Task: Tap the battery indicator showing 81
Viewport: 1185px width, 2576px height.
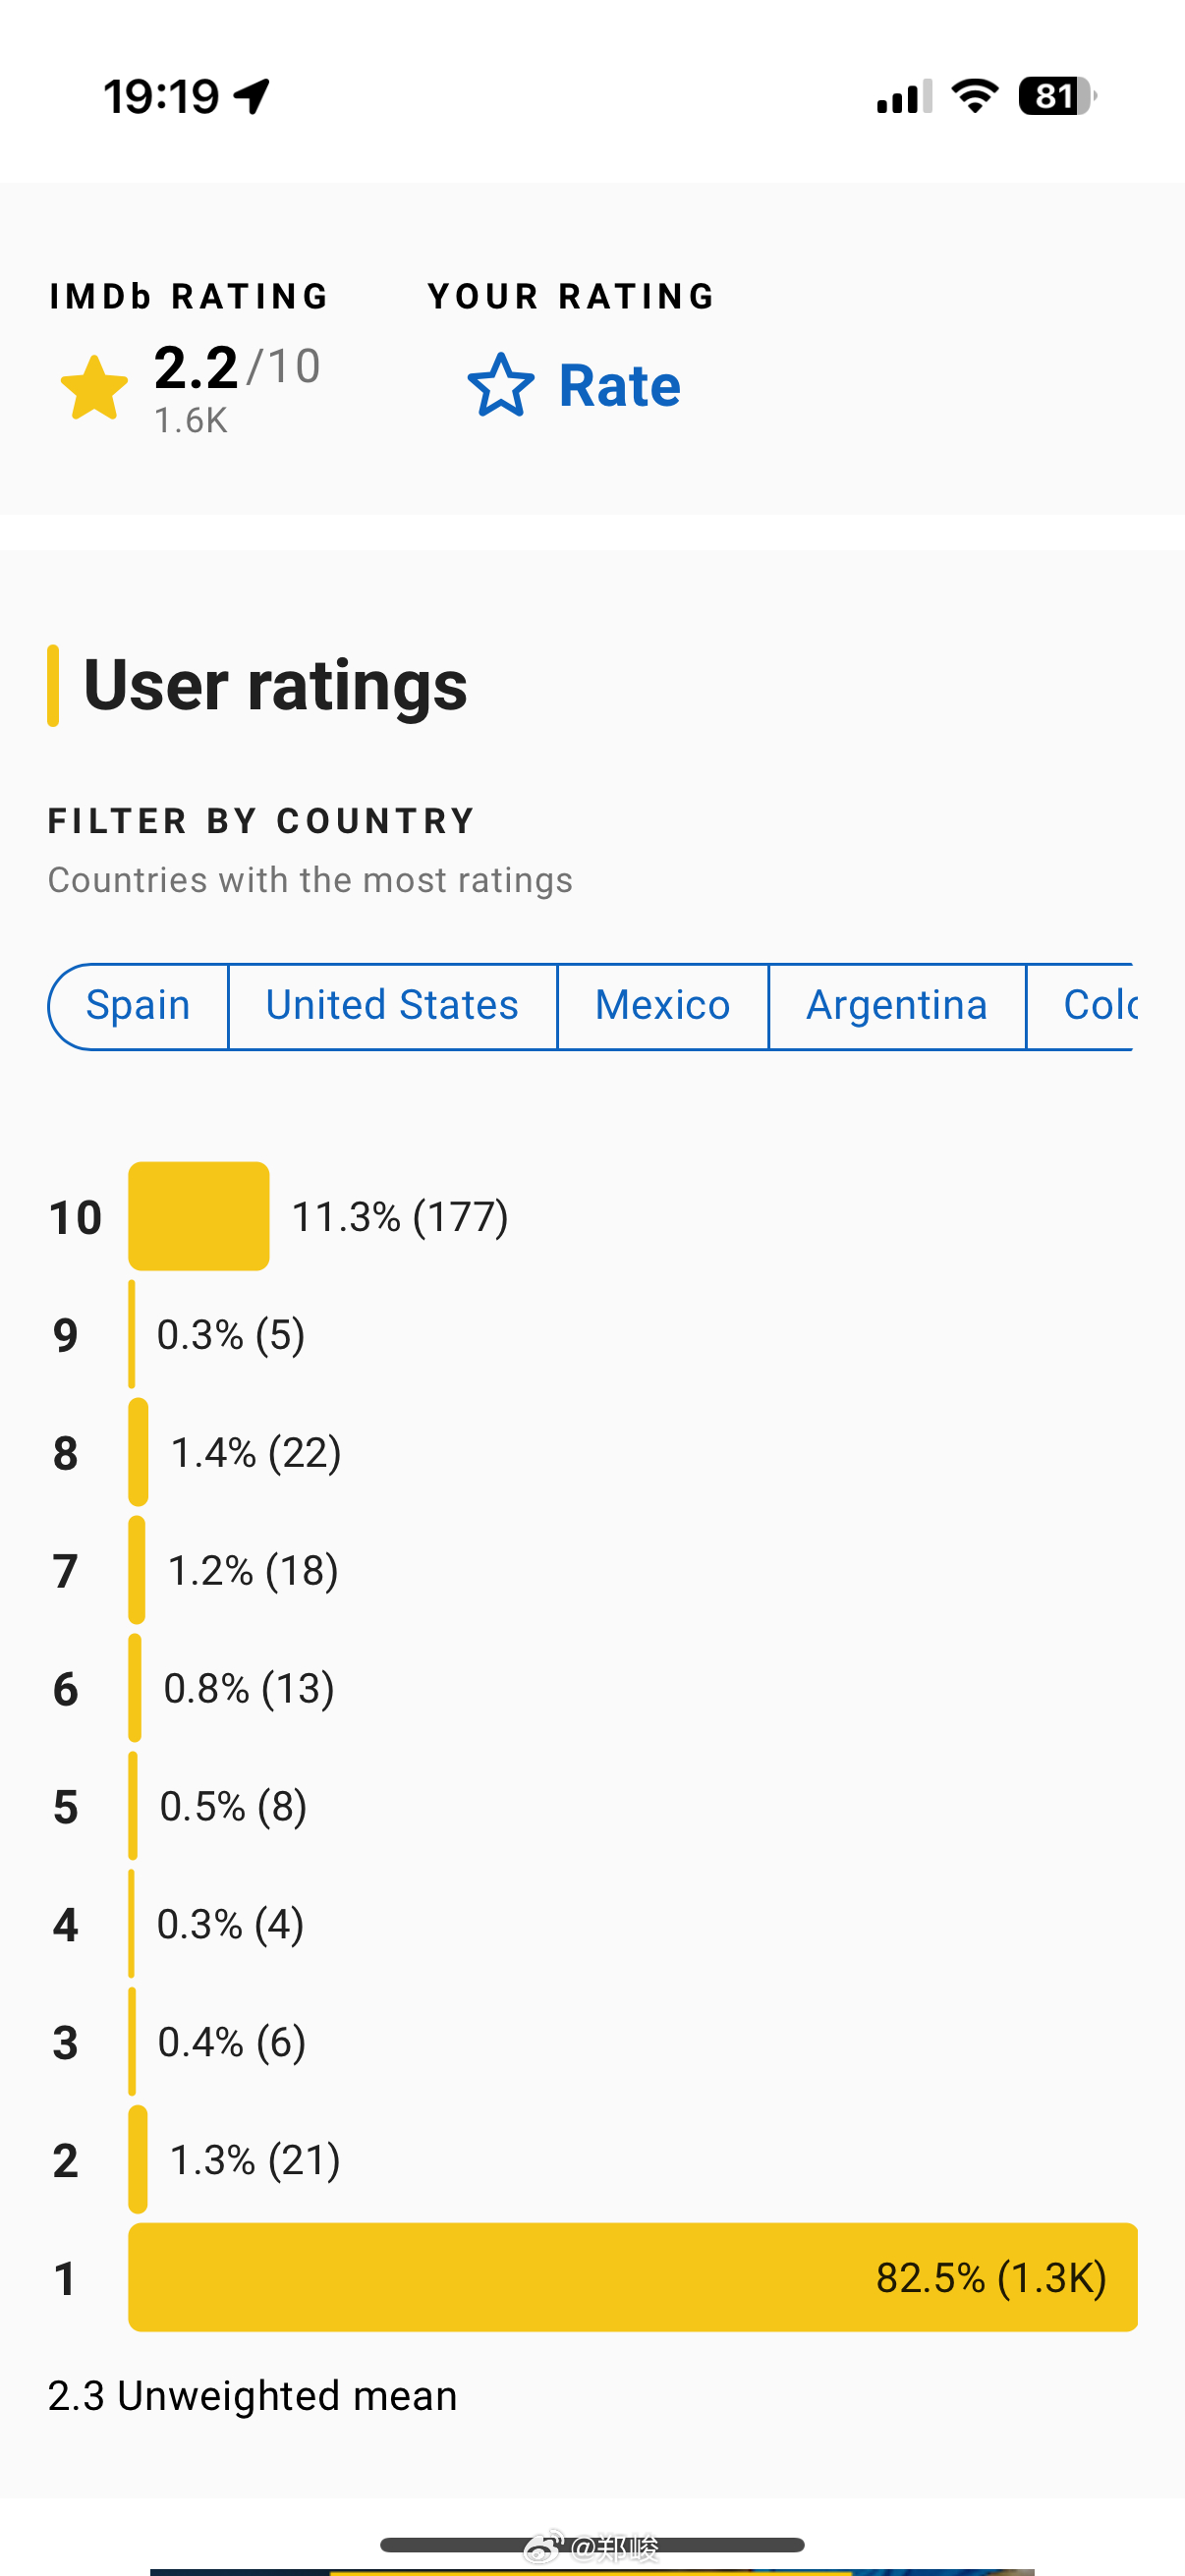Action: pyautogui.click(x=1057, y=96)
